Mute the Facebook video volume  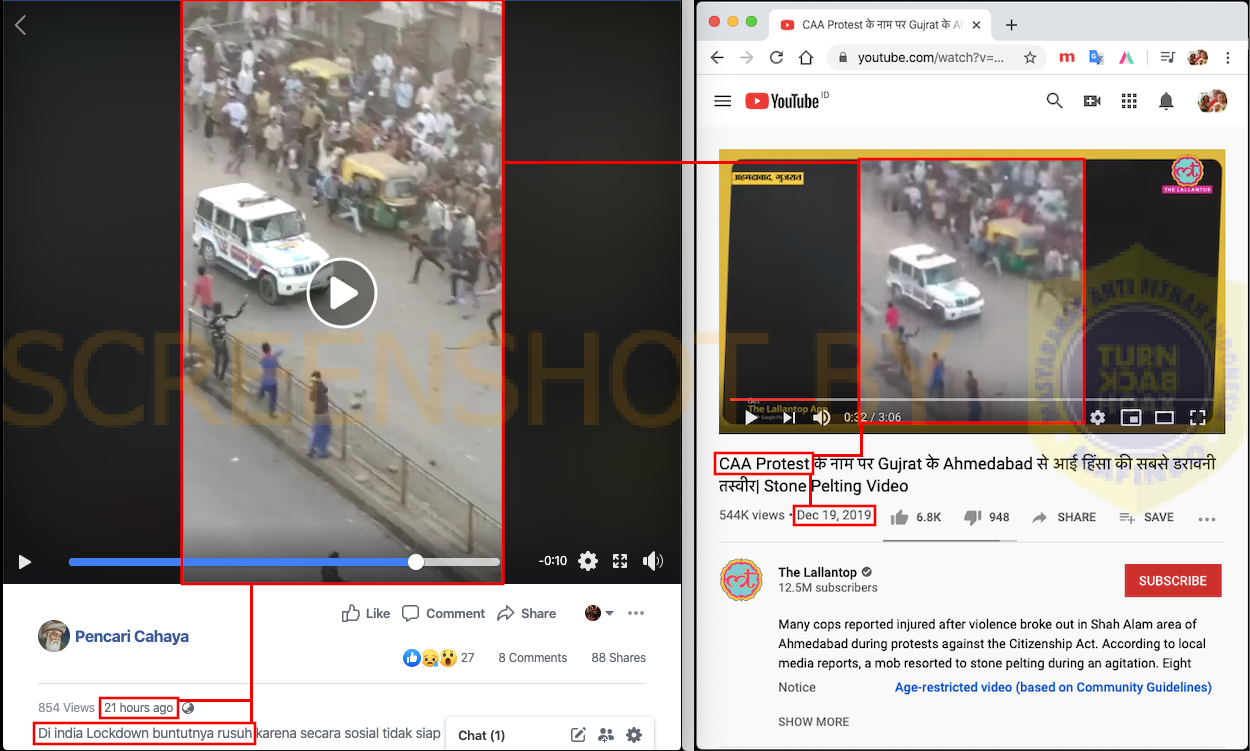tap(653, 561)
